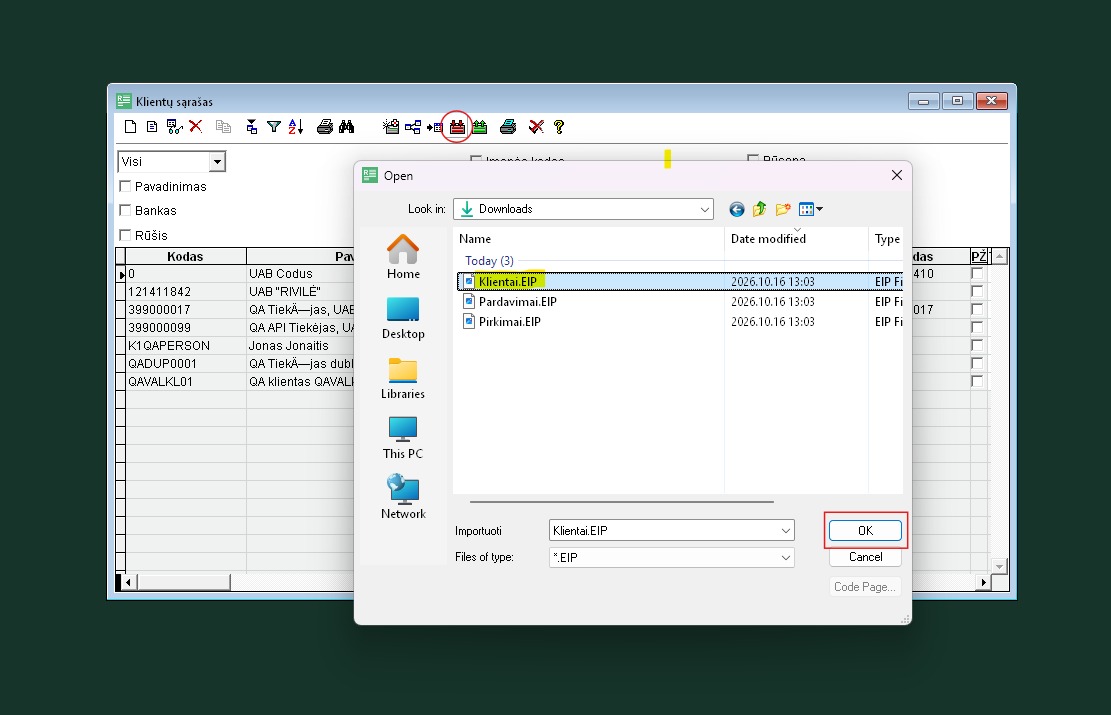Confirm the import with OK

point(865,531)
